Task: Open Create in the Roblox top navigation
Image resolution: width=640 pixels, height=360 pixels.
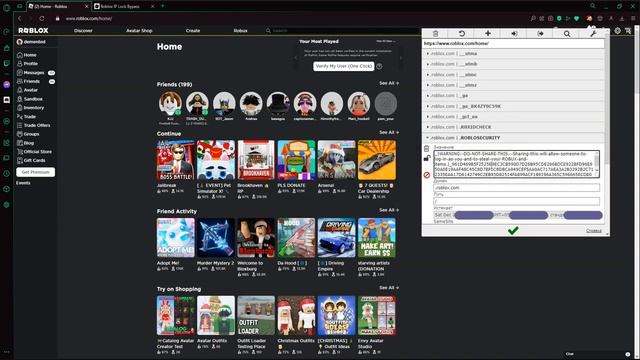Action: click(193, 31)
